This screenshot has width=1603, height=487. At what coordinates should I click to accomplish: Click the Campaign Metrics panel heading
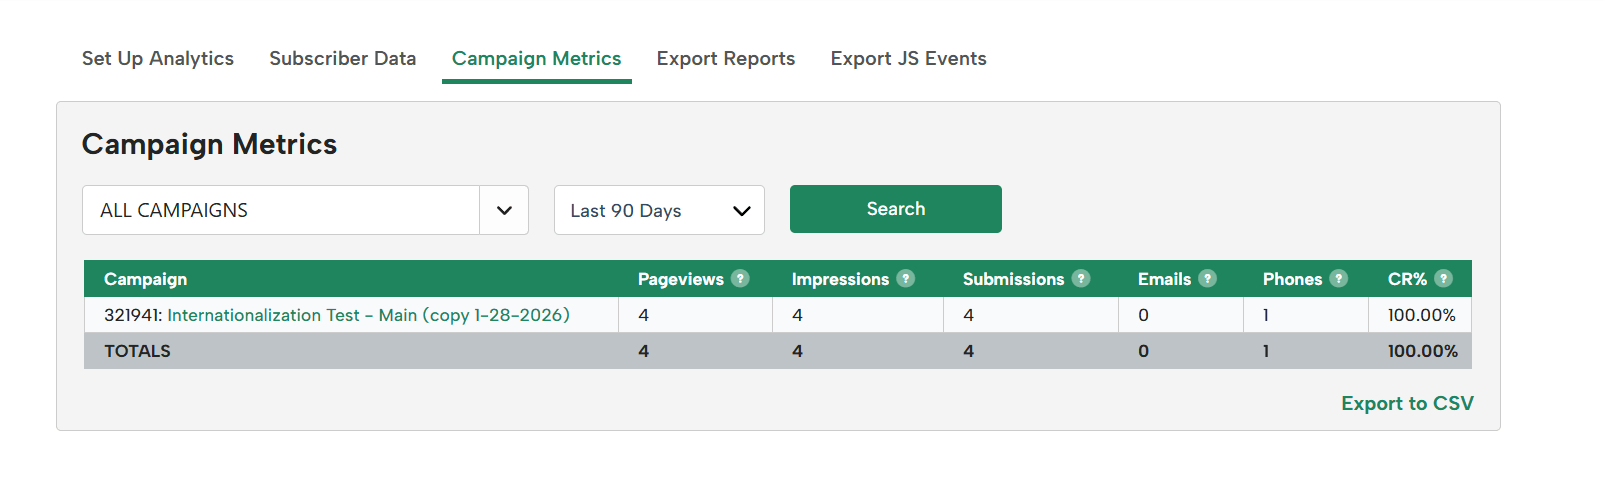pos(209,144)
